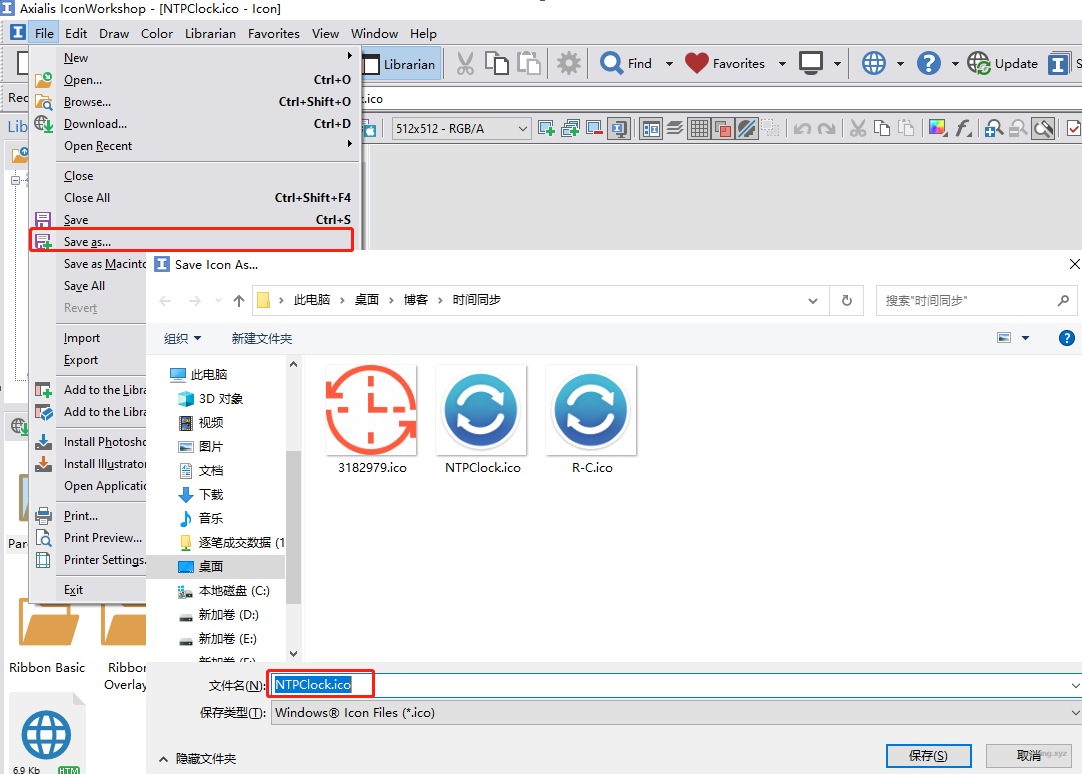1082x774 pixels.
Task: Click the color adjust icon in editor toolbar
Action: point(937,128)
